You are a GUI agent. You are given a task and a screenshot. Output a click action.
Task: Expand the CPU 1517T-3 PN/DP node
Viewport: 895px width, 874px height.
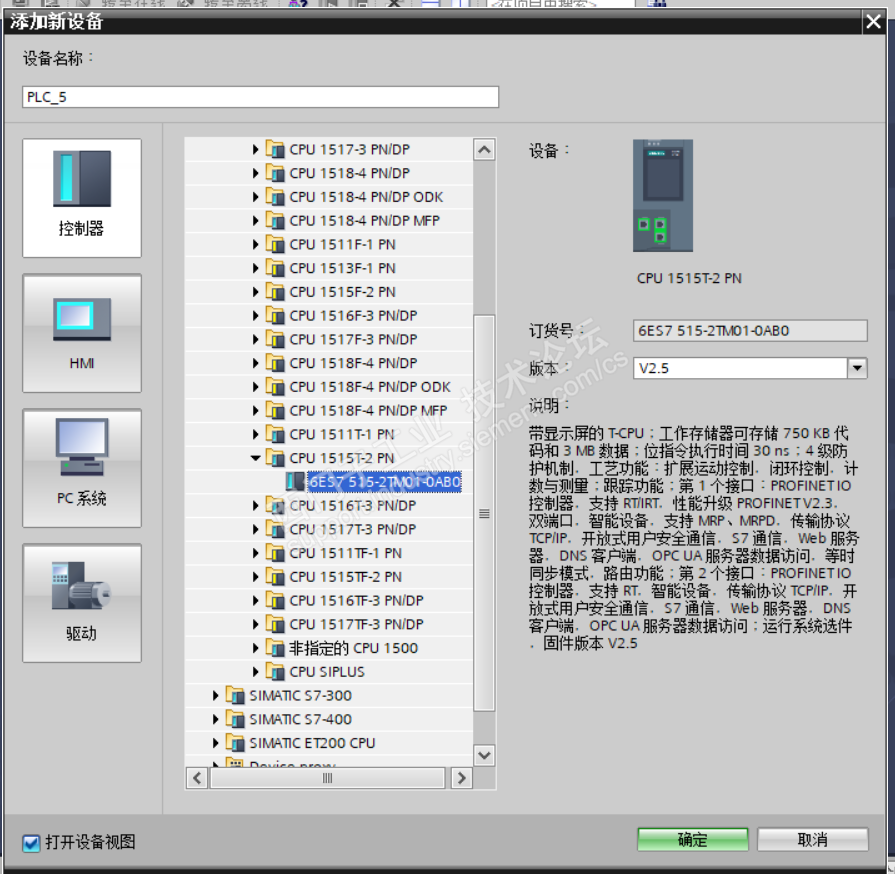[x=256, y=529]
